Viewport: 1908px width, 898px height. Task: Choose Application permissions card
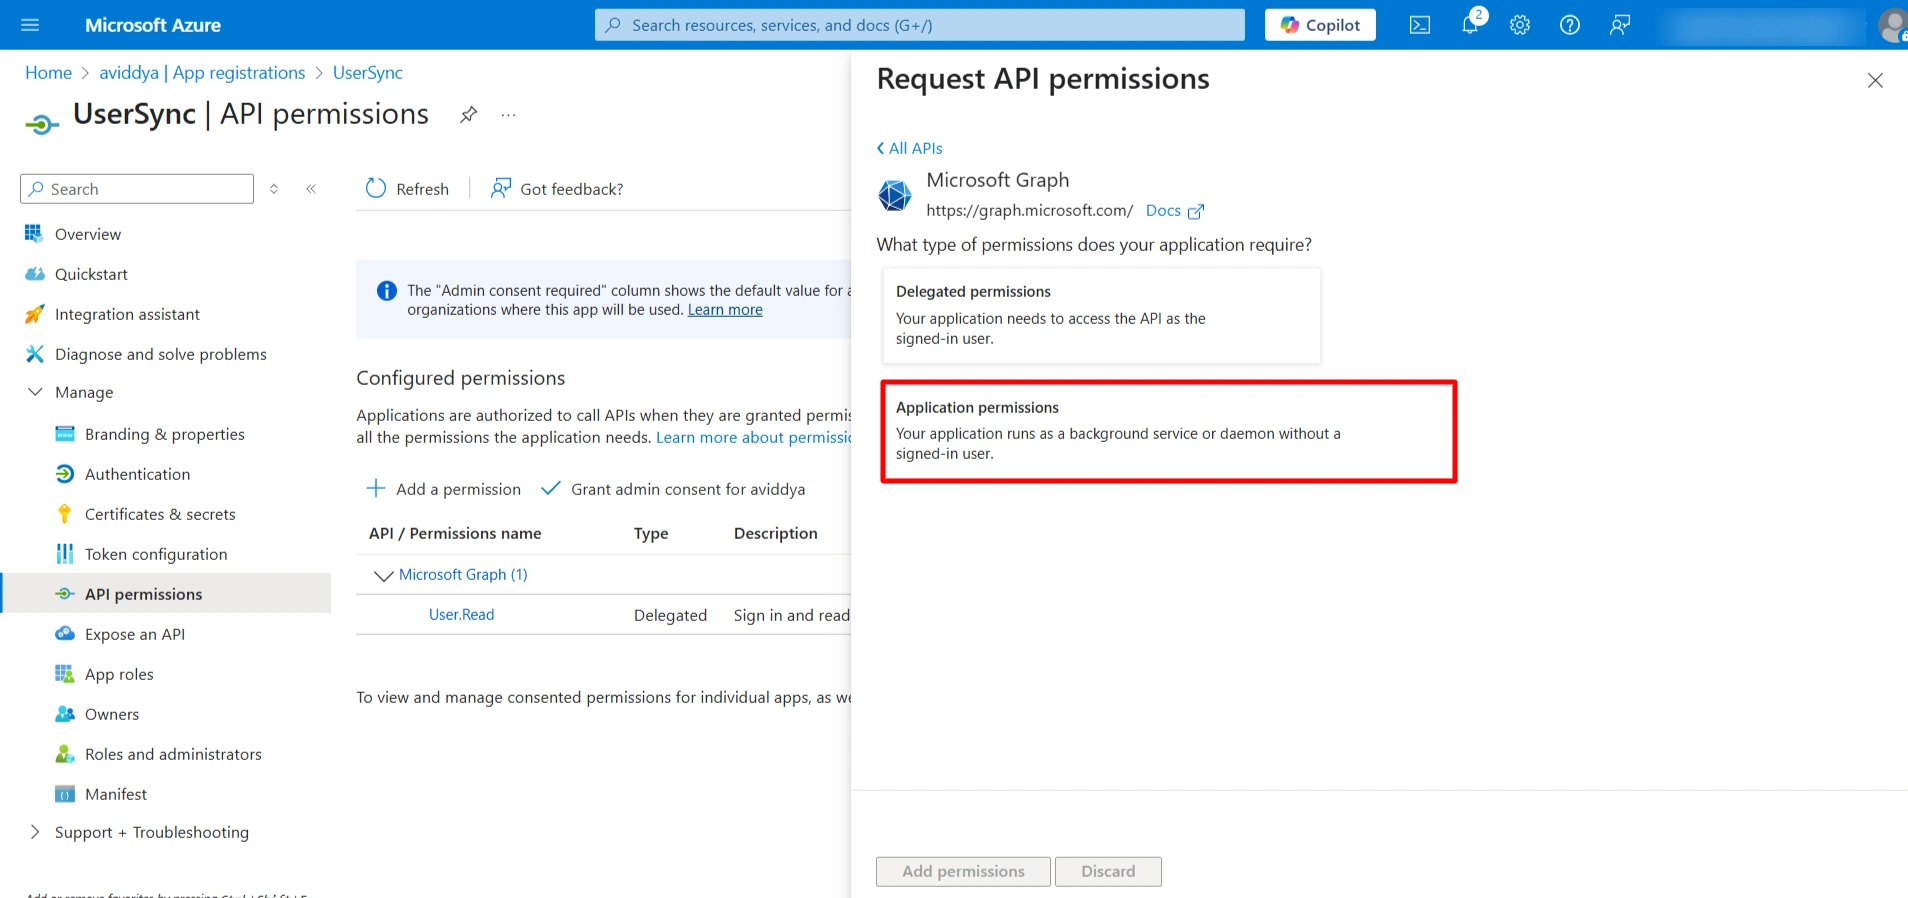coord(1168,431)
